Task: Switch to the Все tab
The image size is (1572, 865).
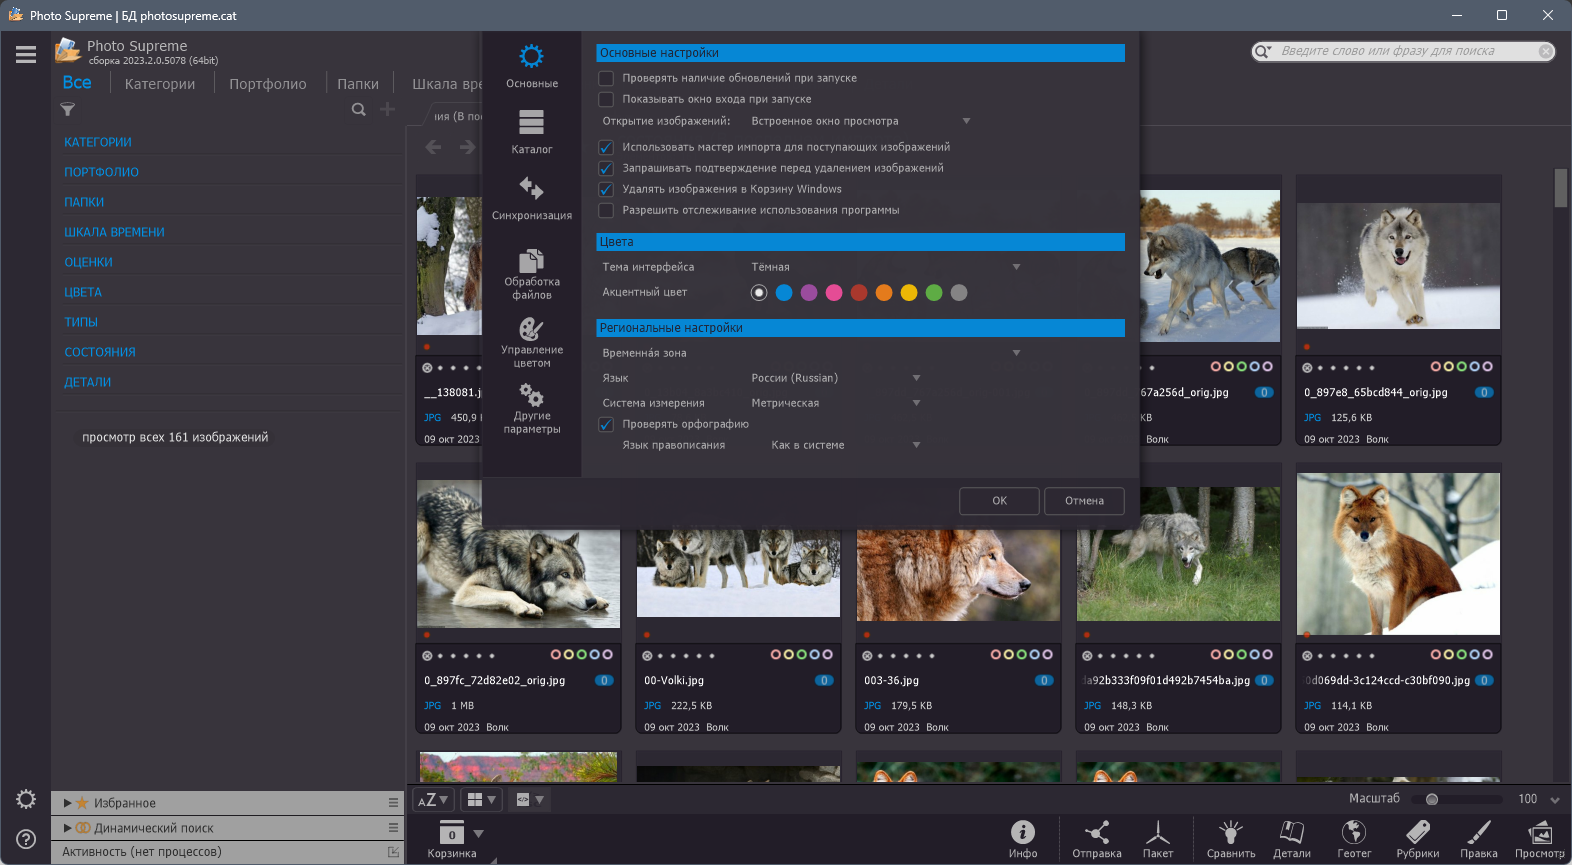Action: tap(77, 83)
